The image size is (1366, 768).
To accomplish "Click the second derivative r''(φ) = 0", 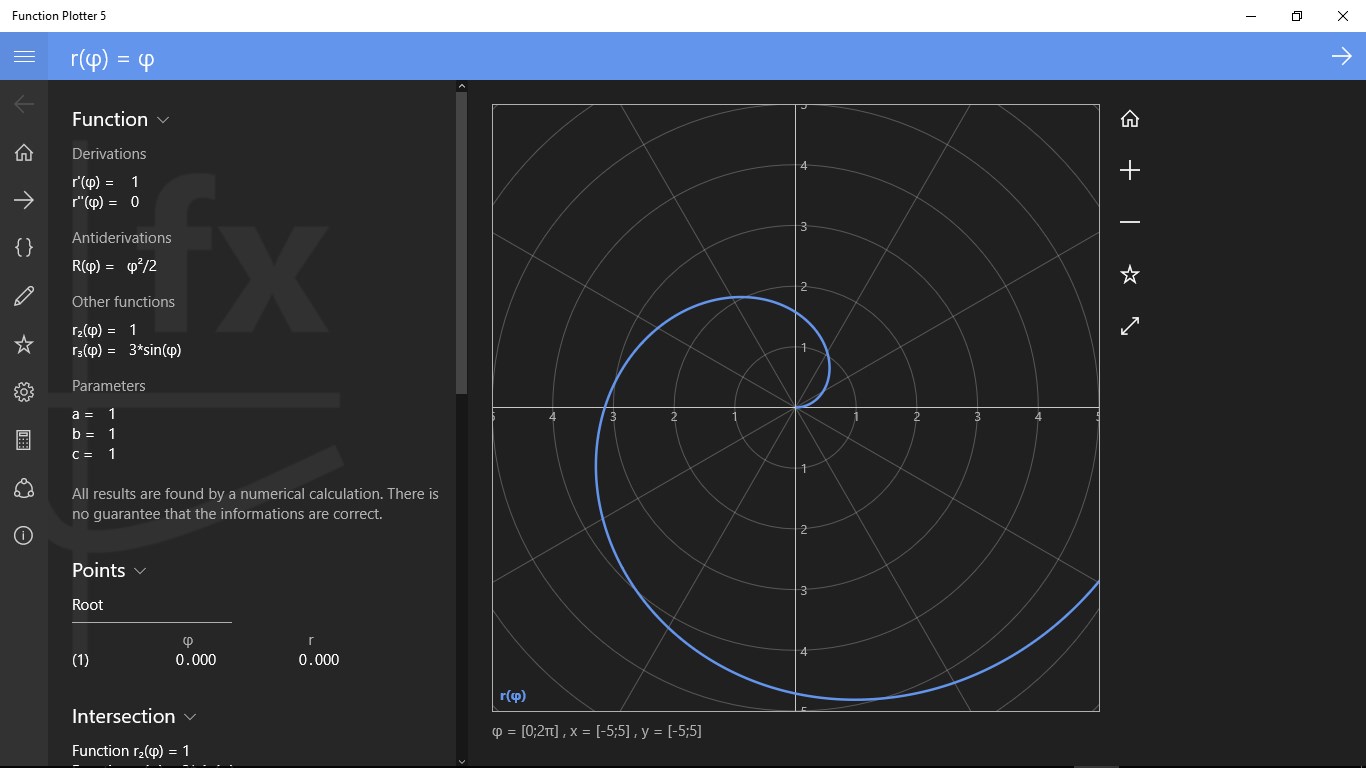I will click(x=106, y=202).
